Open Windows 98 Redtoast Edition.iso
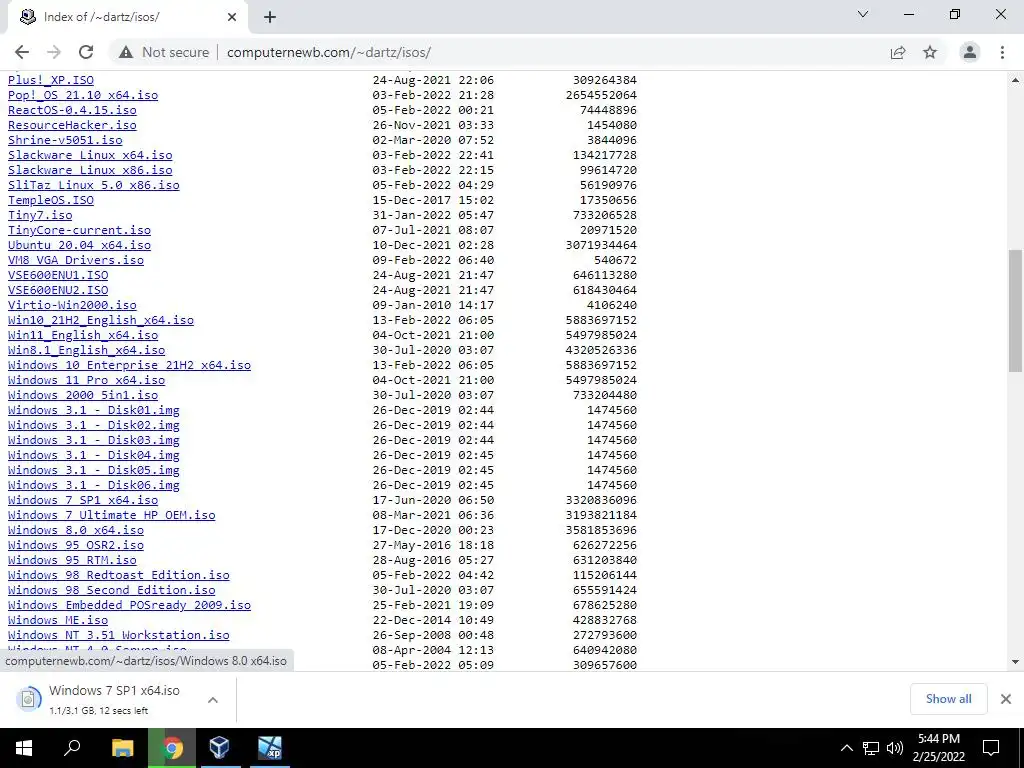 point(119,575)
